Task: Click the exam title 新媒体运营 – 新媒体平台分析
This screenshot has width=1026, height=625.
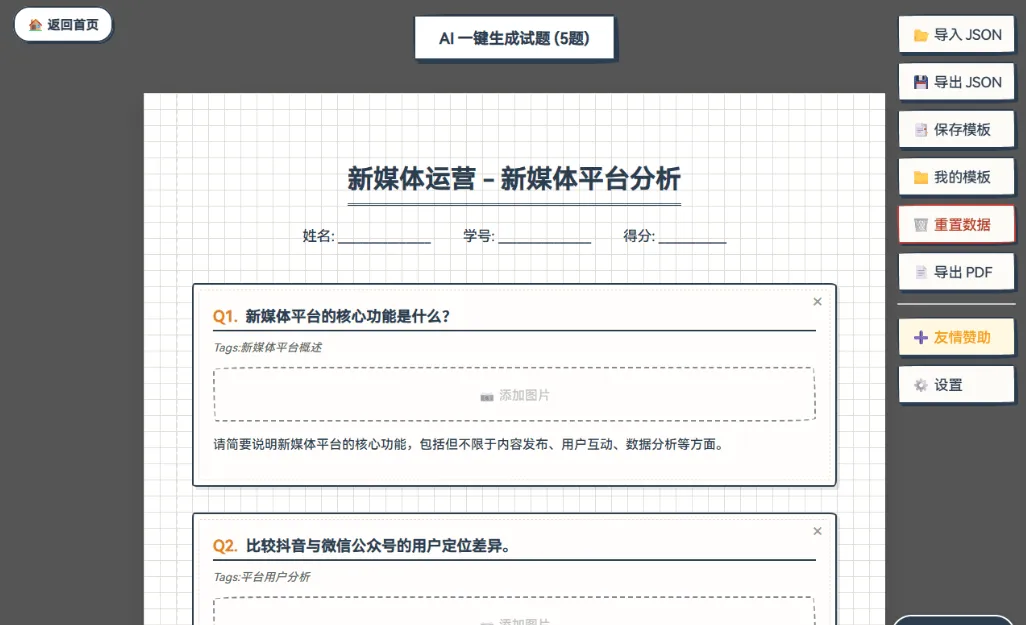Action: 513,179
